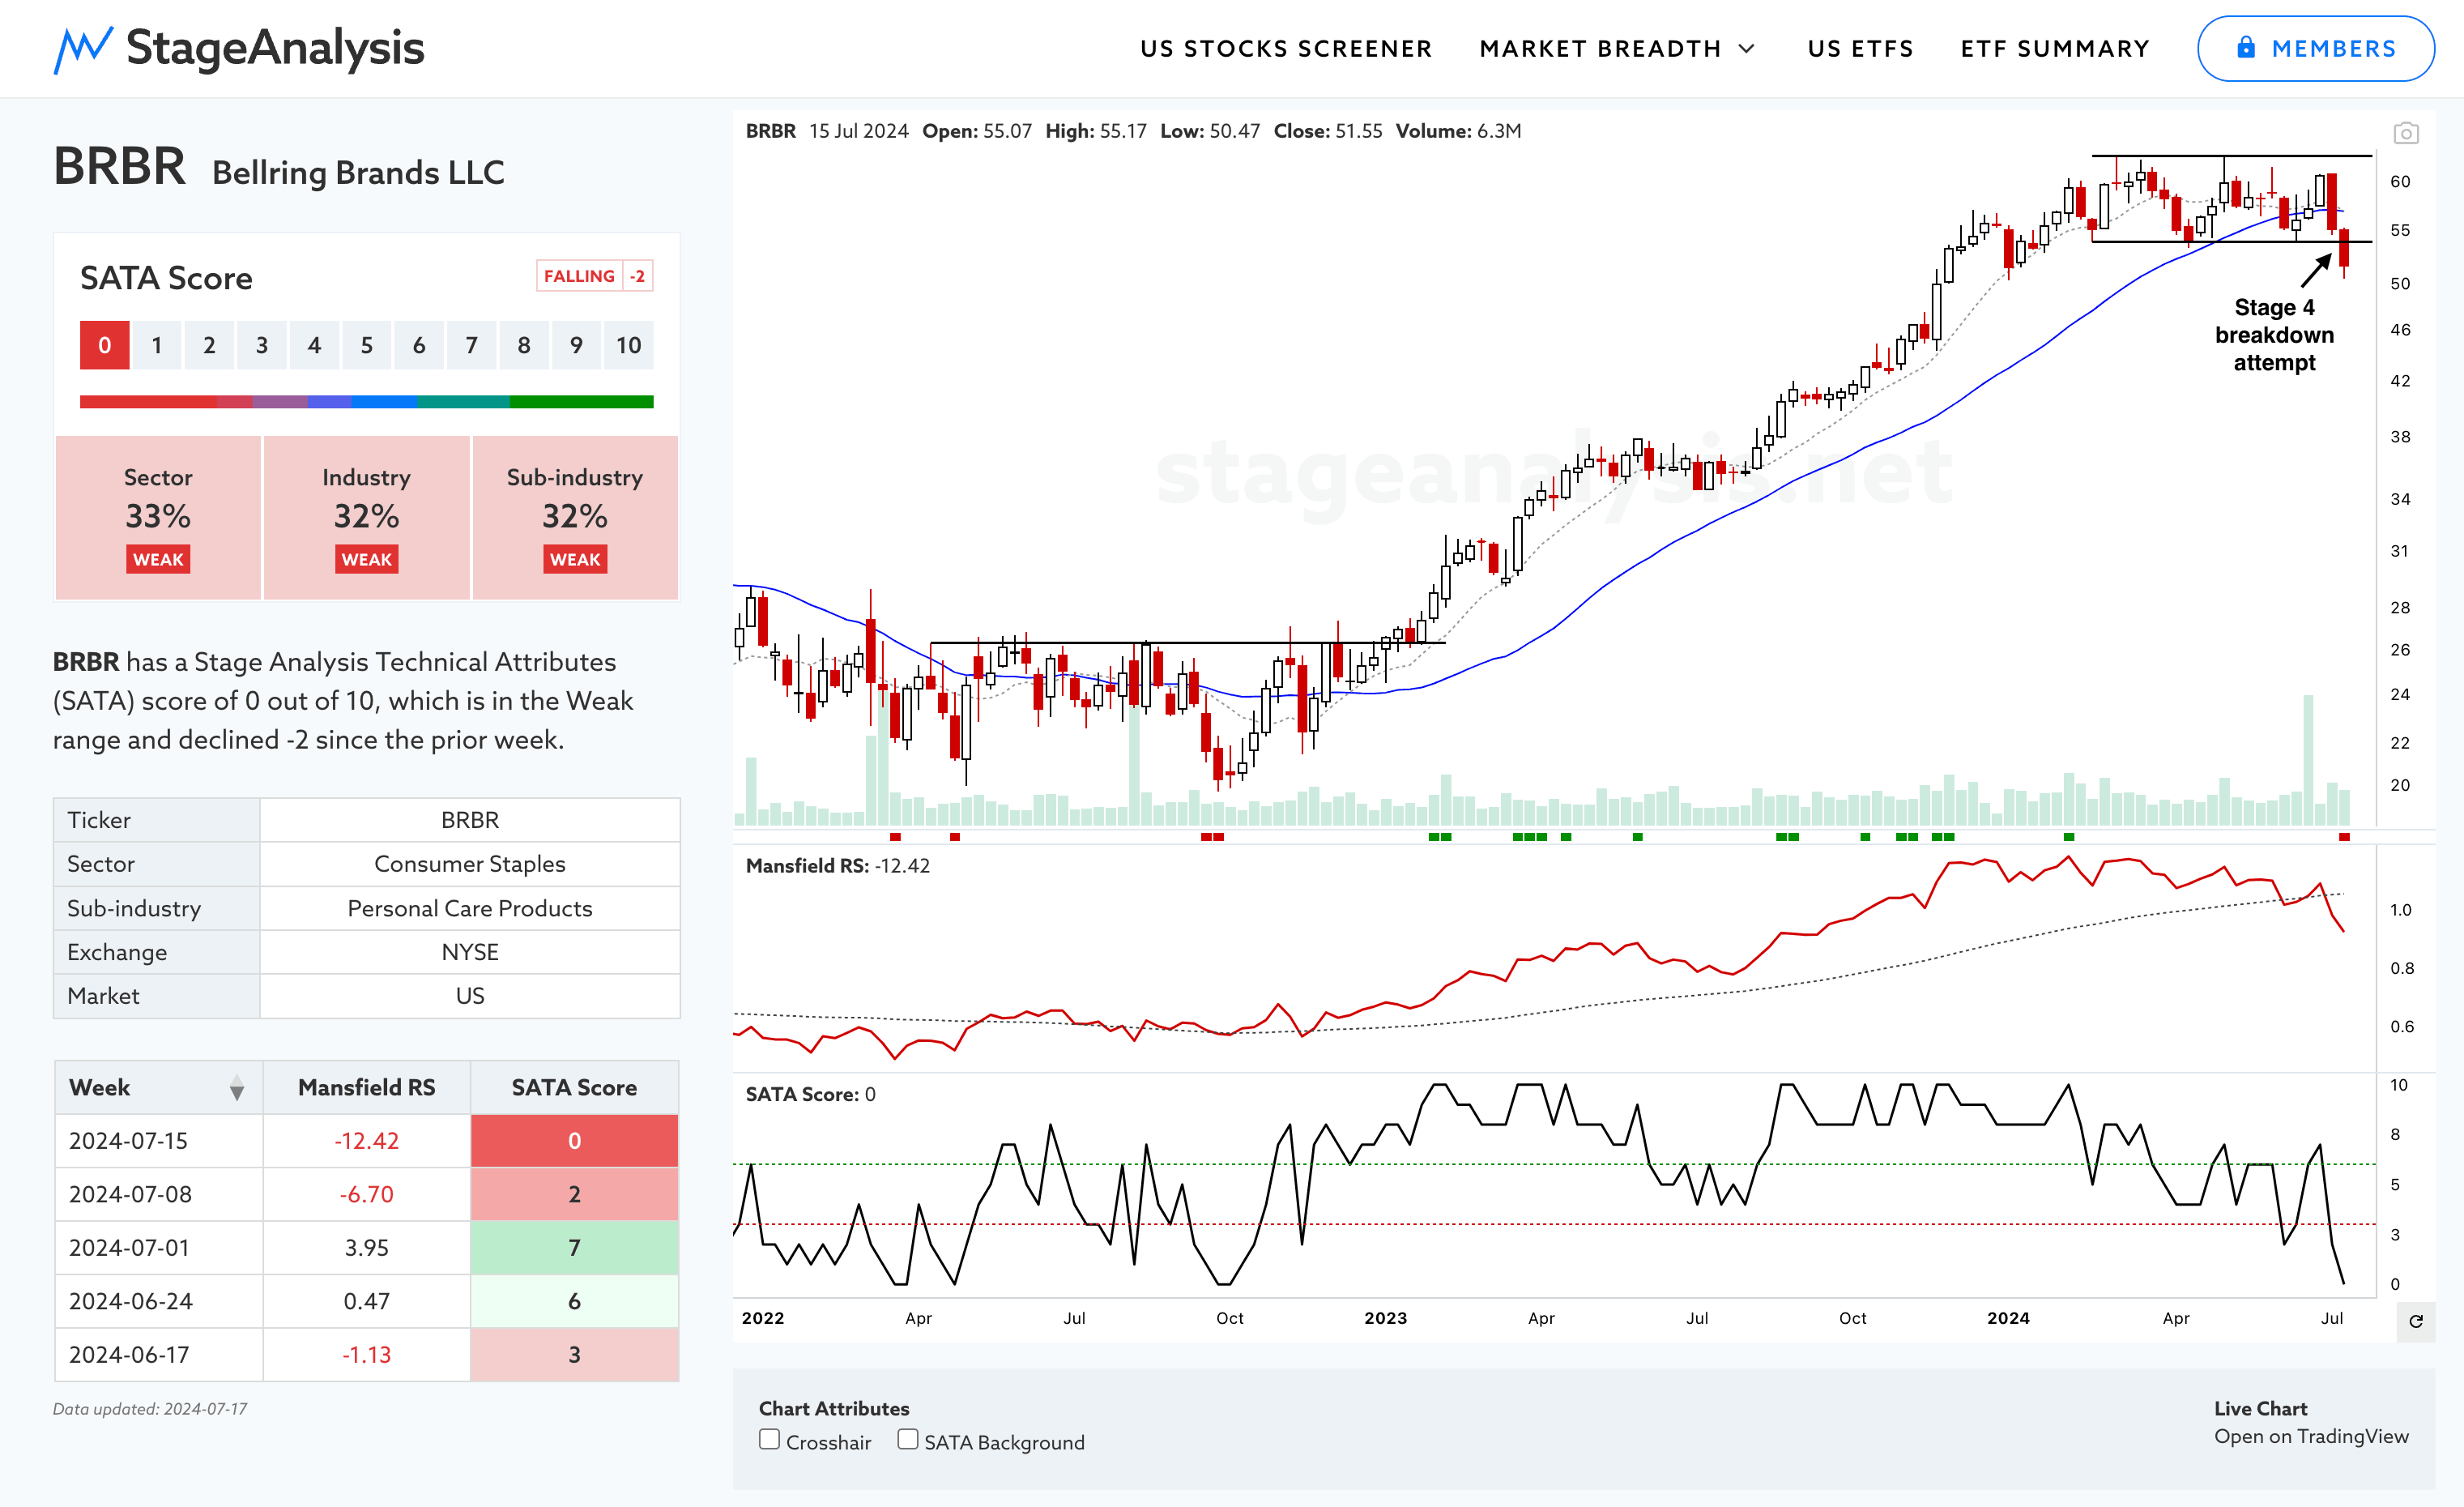The width and height of the screenshot is (2464, 1507).
Task: Click the green SATA score 7 cell
Action: coord(574,1248)
